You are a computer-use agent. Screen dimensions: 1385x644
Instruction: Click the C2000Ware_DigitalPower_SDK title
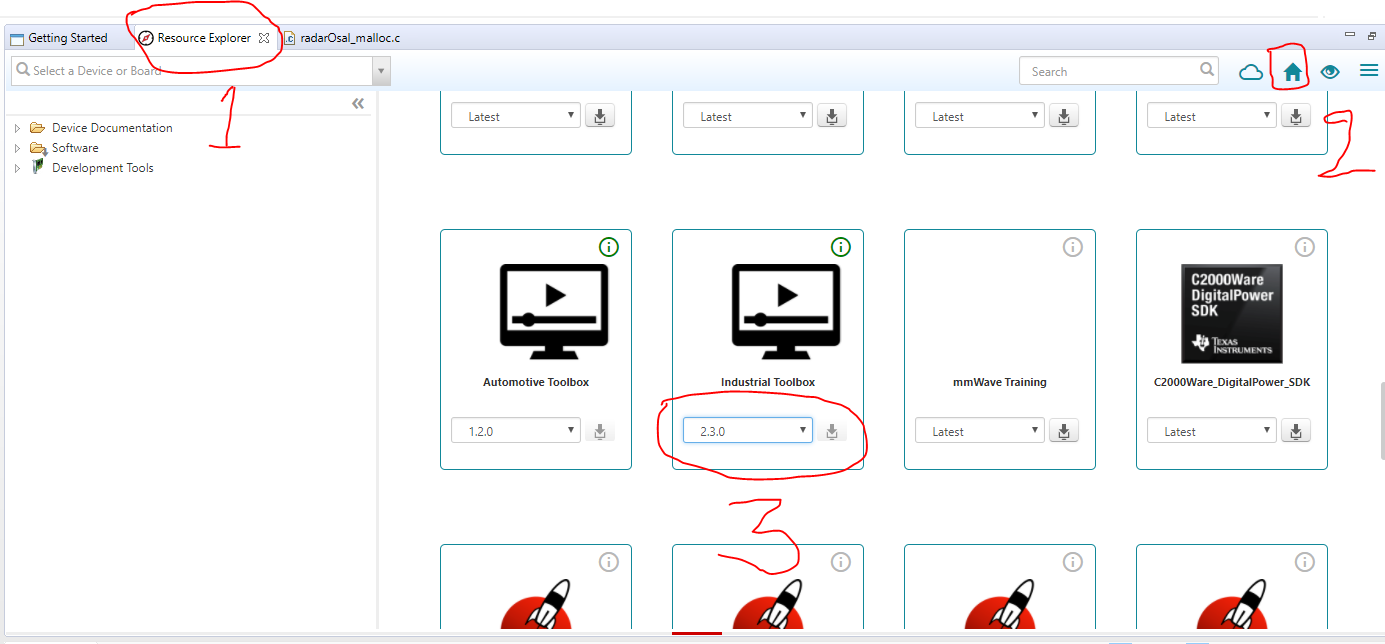point(1232,382)
